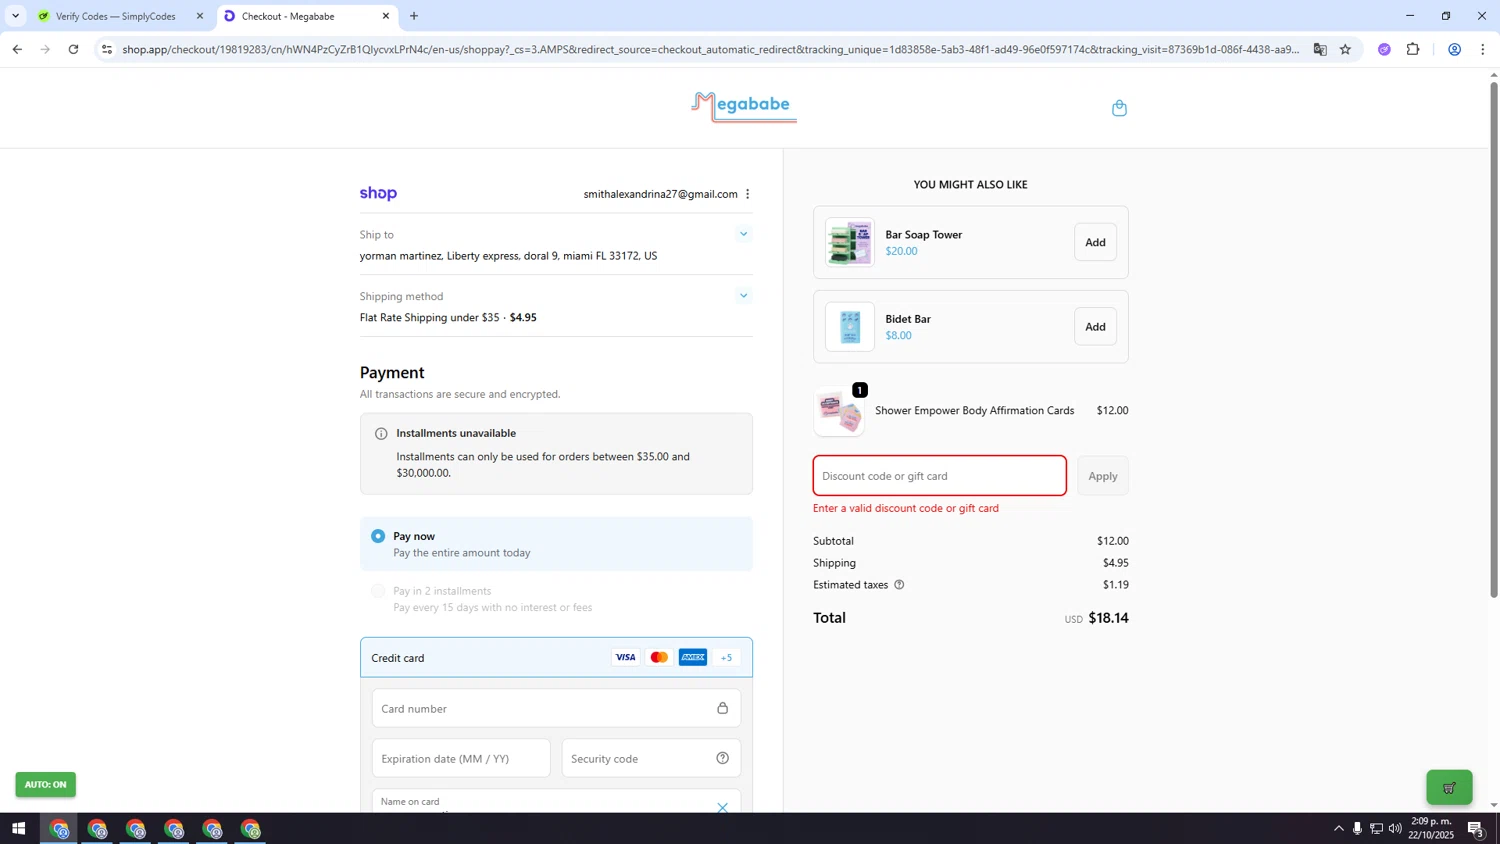The height and width of the screenshot is (844, 1500).
Task: Click the Flat Rate Shipping under $35 text
Action: pos(429,318)
